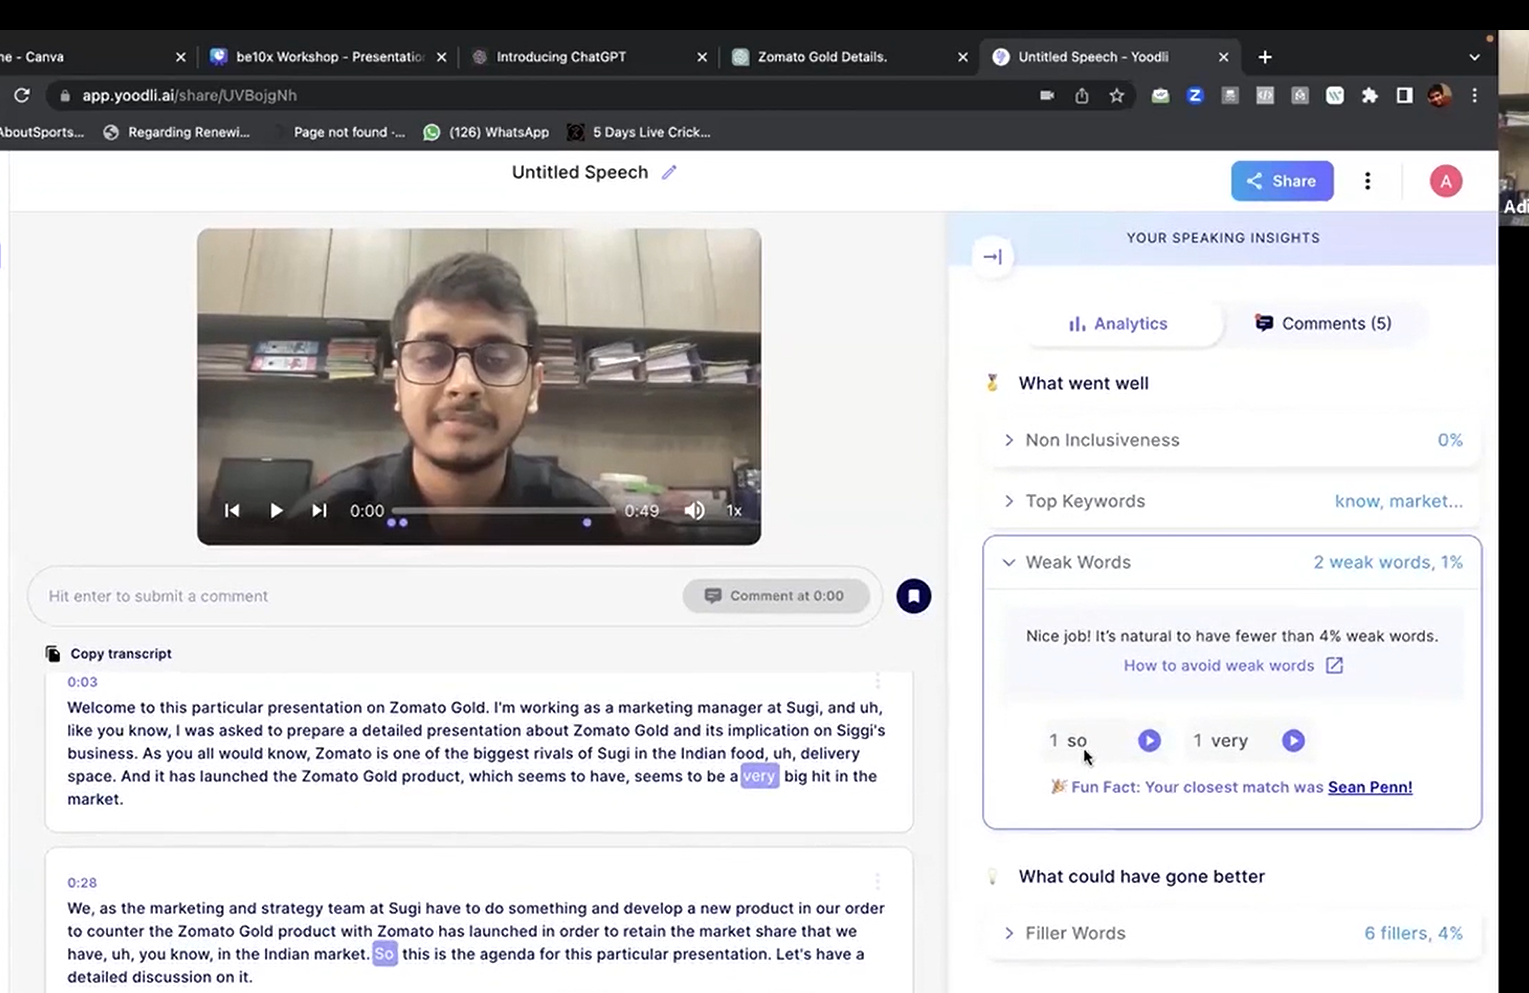Open the Yoodli more options menu
The width and height of the screenshot is (1529, 993).
(1368, 181)
